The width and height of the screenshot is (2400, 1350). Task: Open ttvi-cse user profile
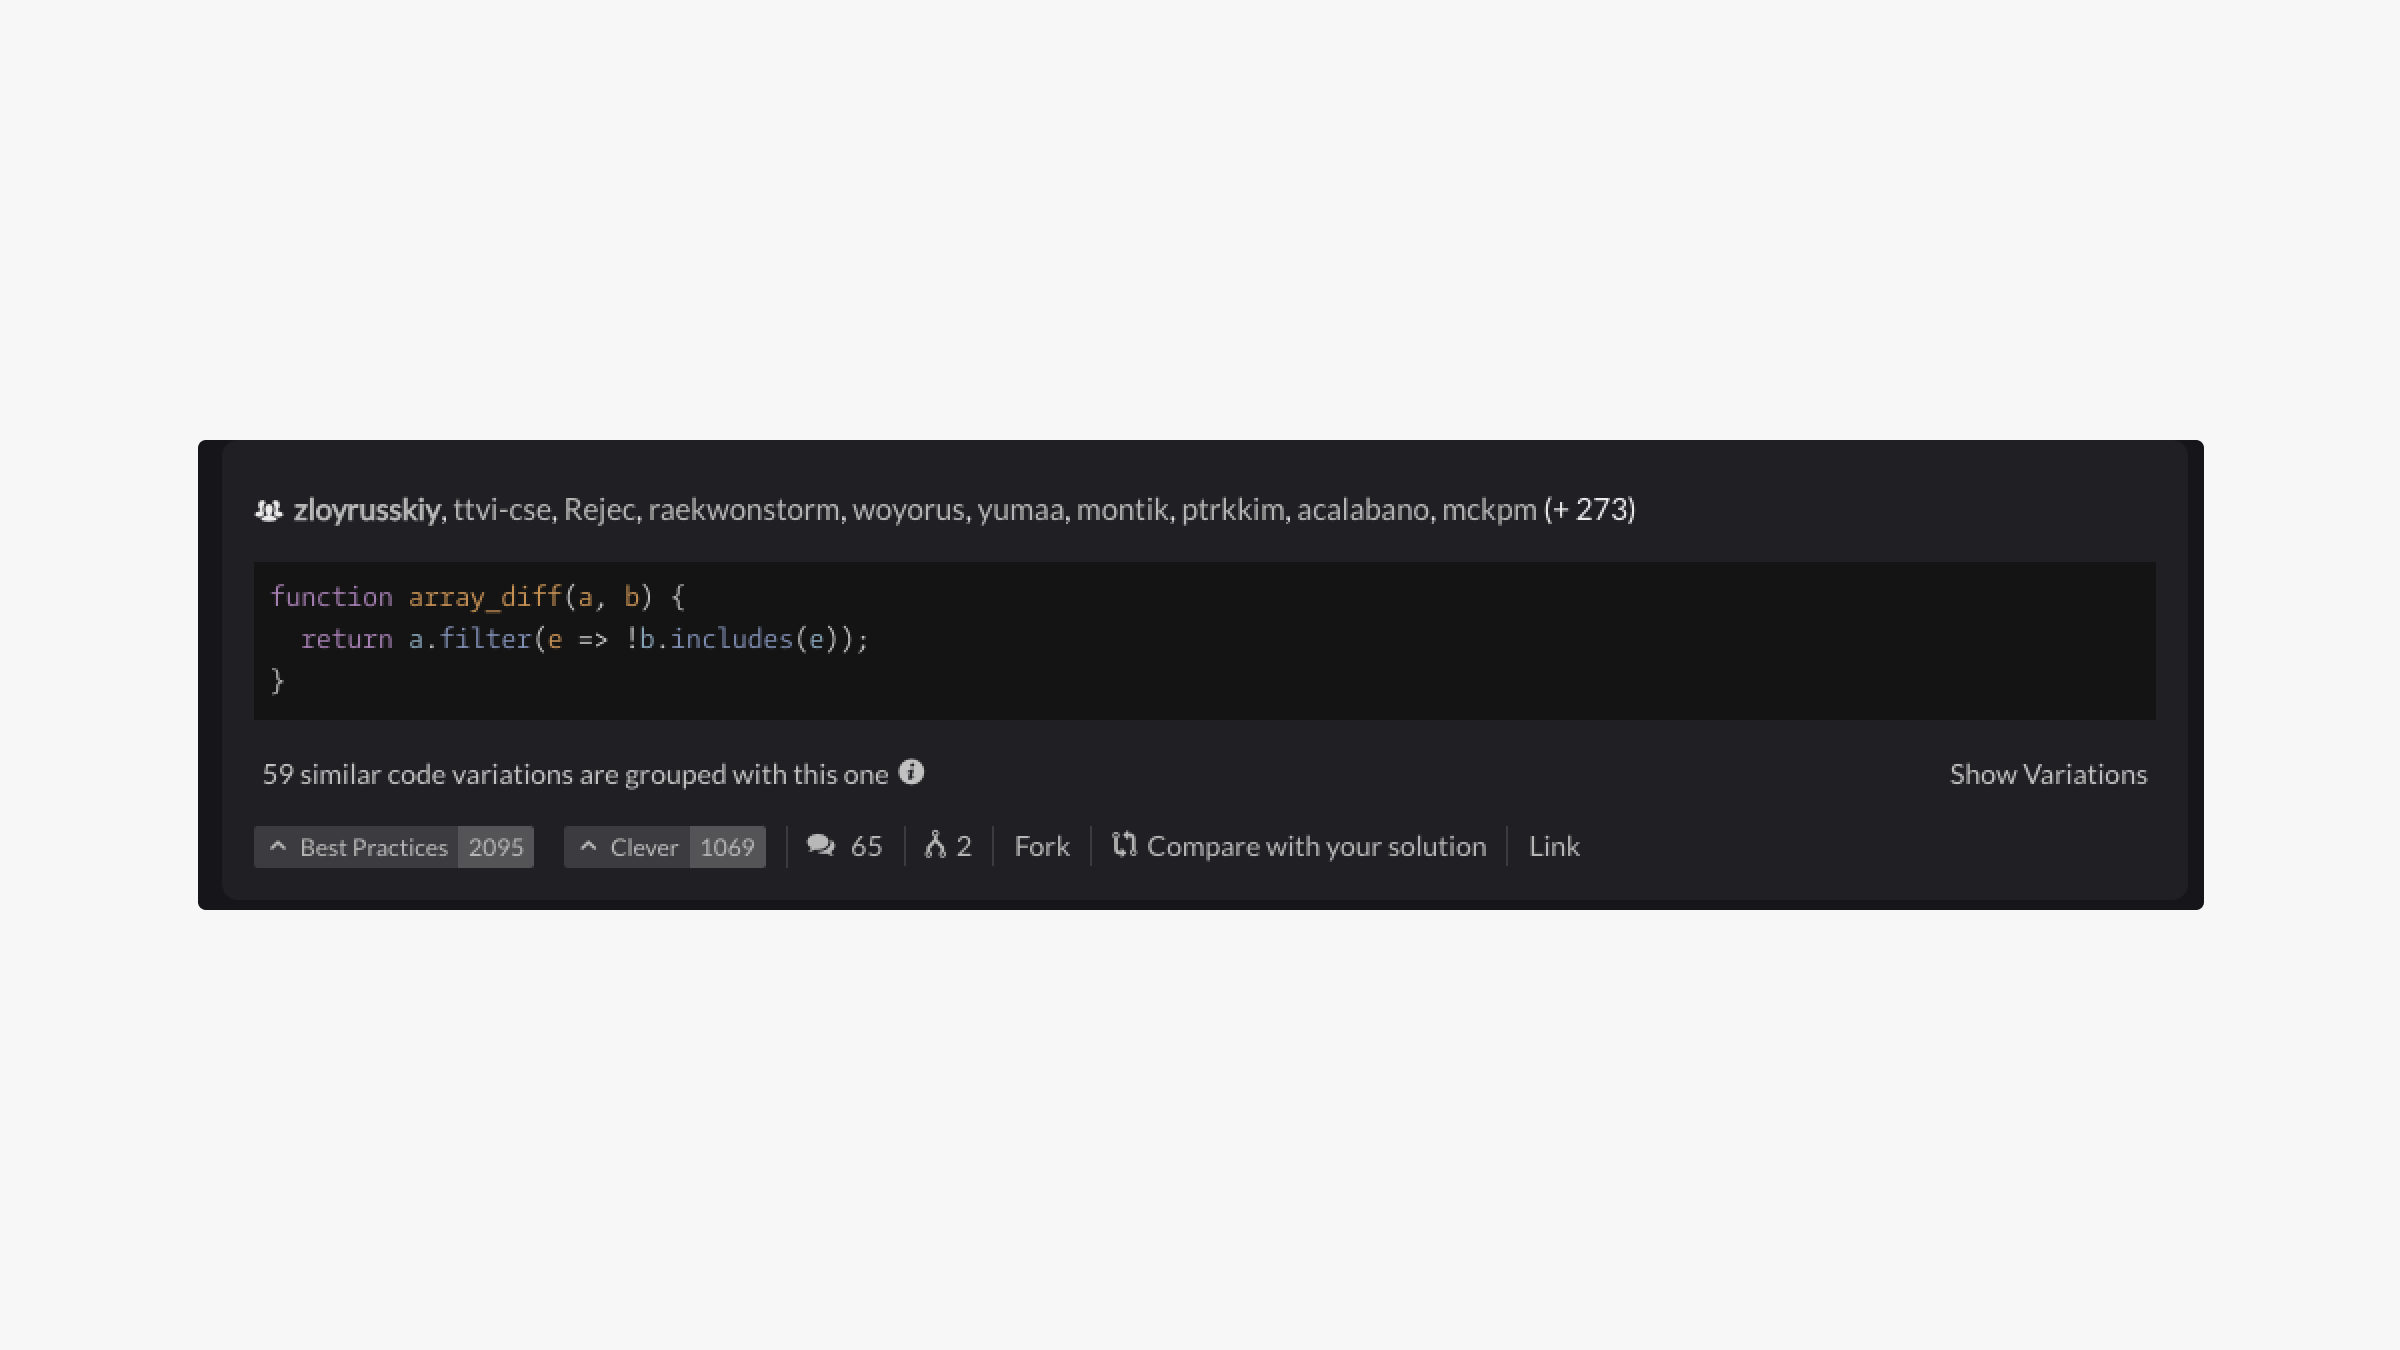pyautogui.click(x=502, y=510)
